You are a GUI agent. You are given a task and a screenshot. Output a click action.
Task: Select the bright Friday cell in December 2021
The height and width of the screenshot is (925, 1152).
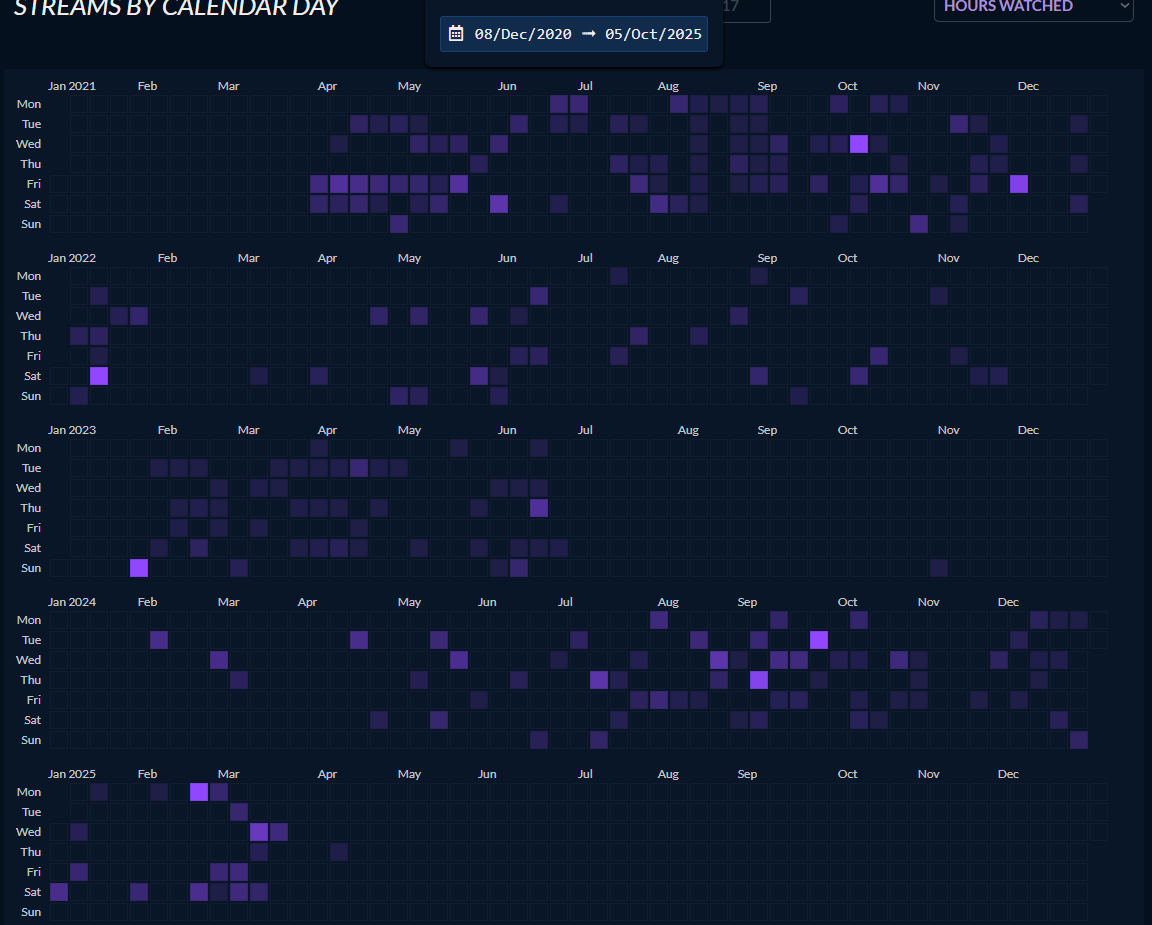pos(1019,184)
